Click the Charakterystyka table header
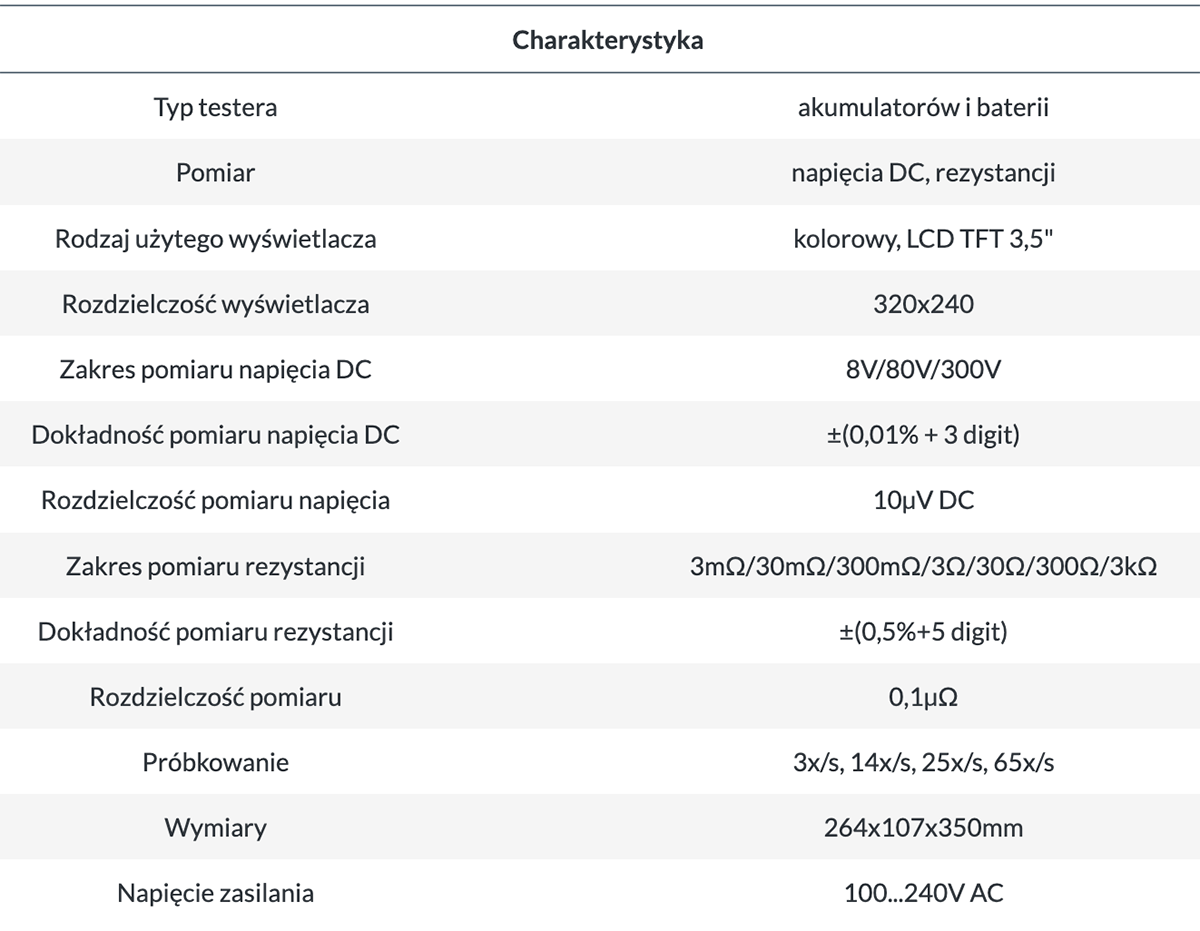Image resolution: width=1200 pixels, height=931 pixels. pyautogui.click(x=607, y=41)
